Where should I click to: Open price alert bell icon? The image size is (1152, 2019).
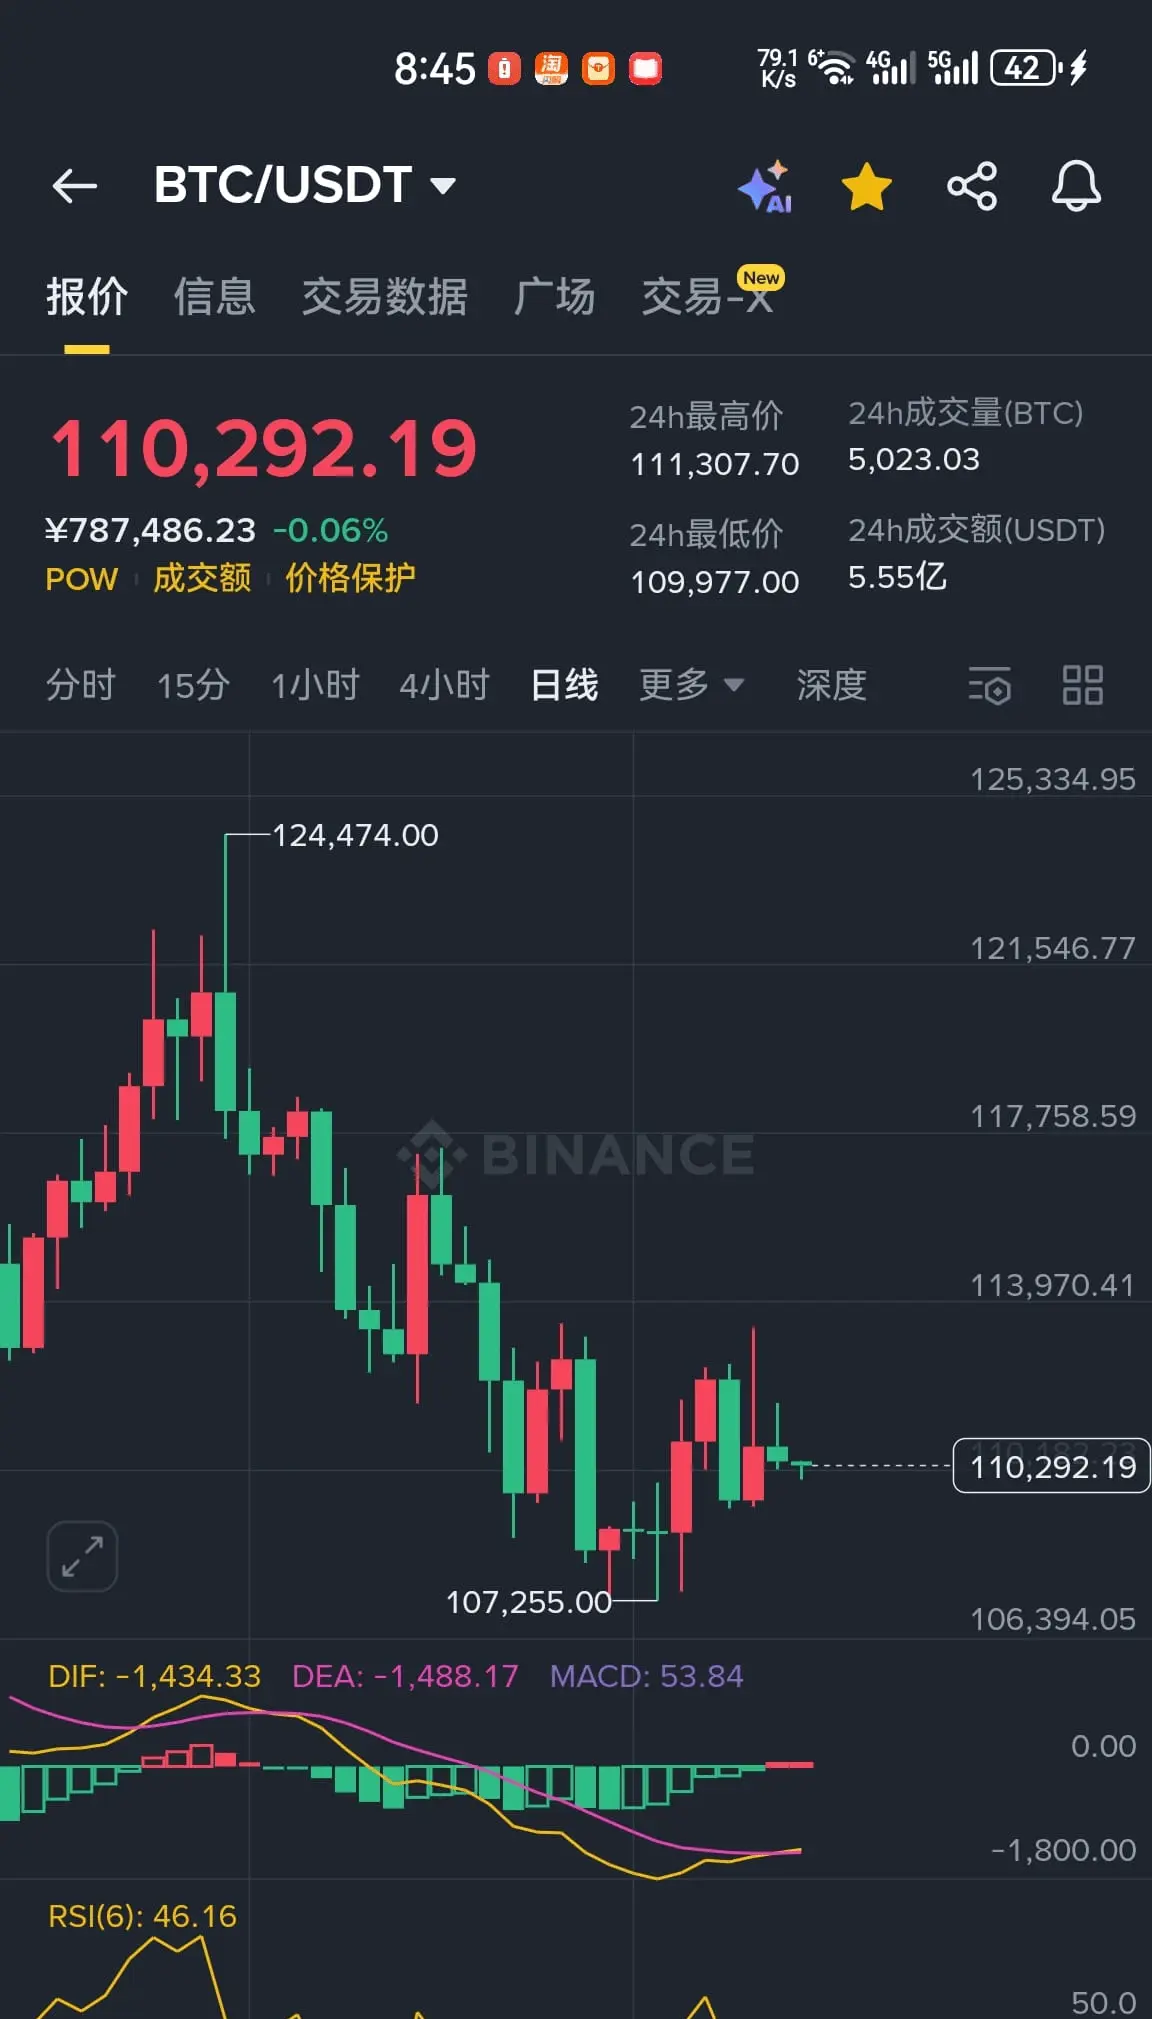[x=1076, y=186]
